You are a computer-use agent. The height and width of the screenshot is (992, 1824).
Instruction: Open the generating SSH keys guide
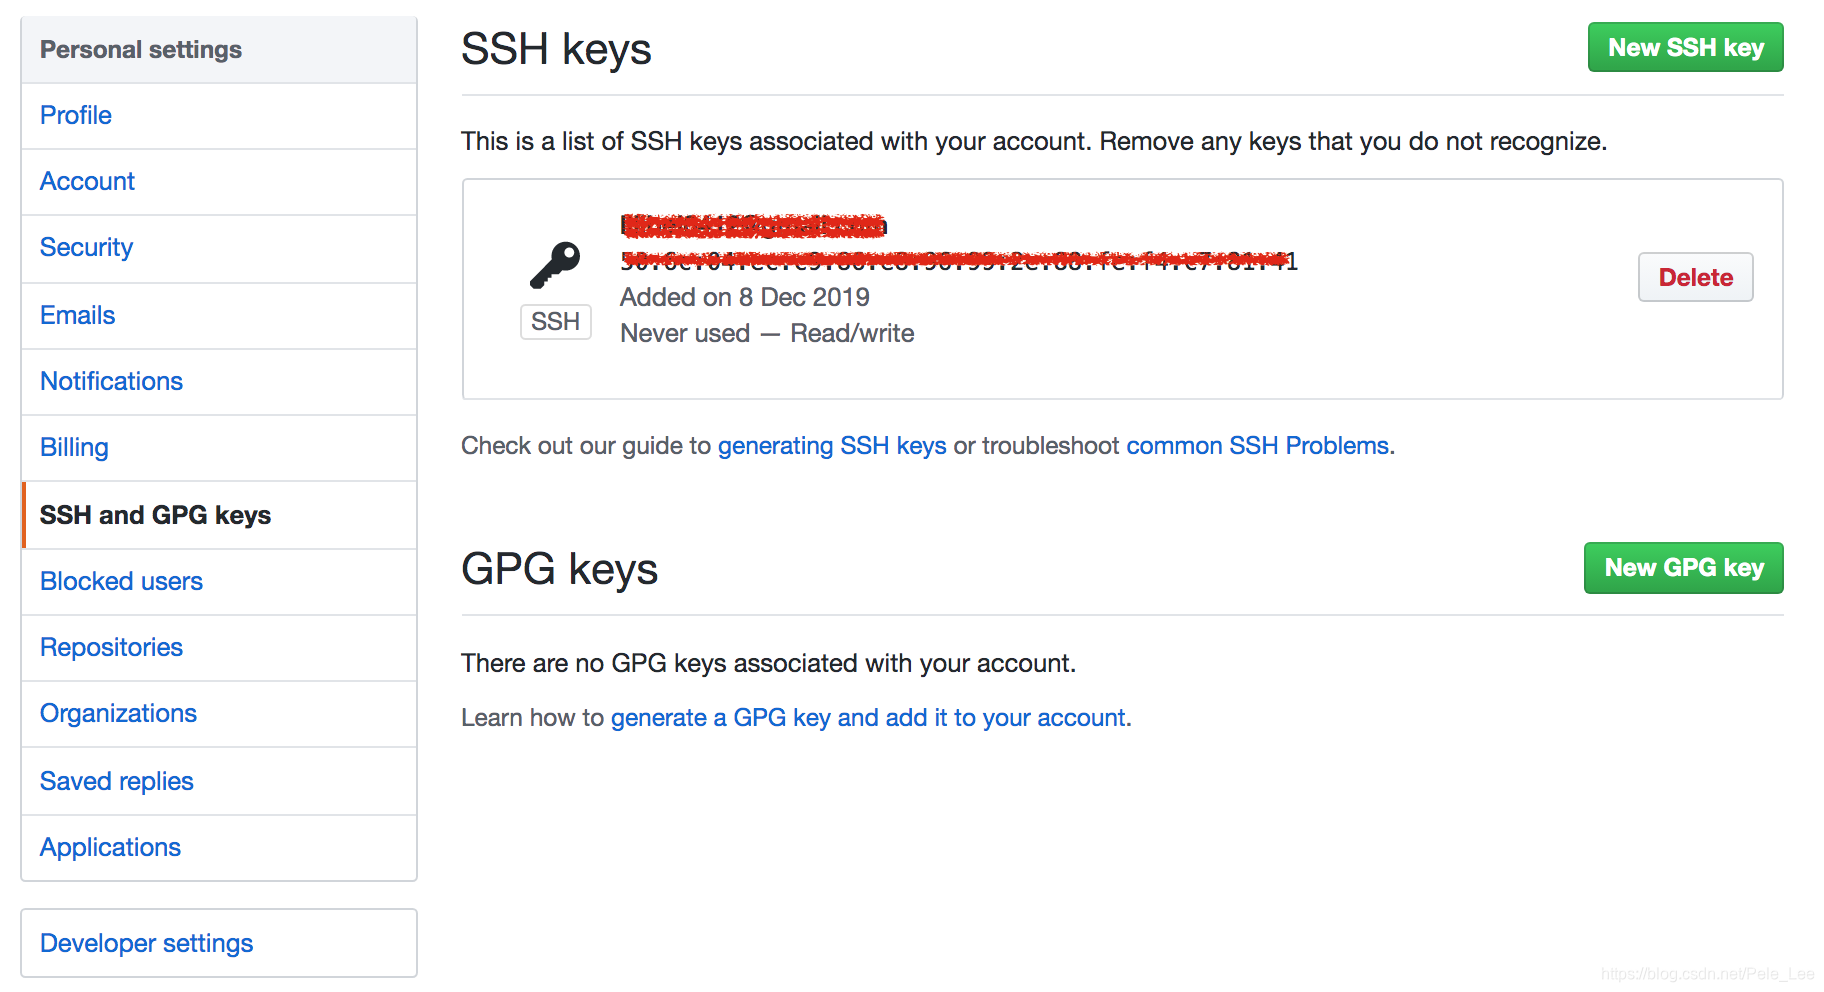[x=831, y=446]
